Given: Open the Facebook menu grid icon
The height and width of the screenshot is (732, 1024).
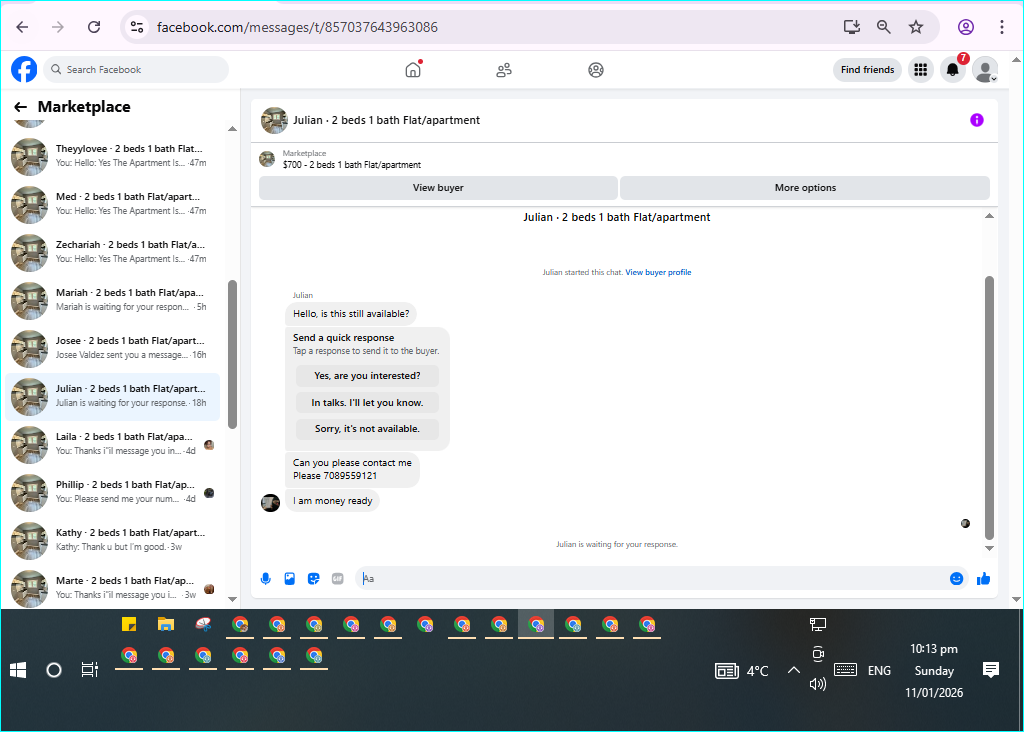Looking at the screenshot, I should click(x=921, y=69).
